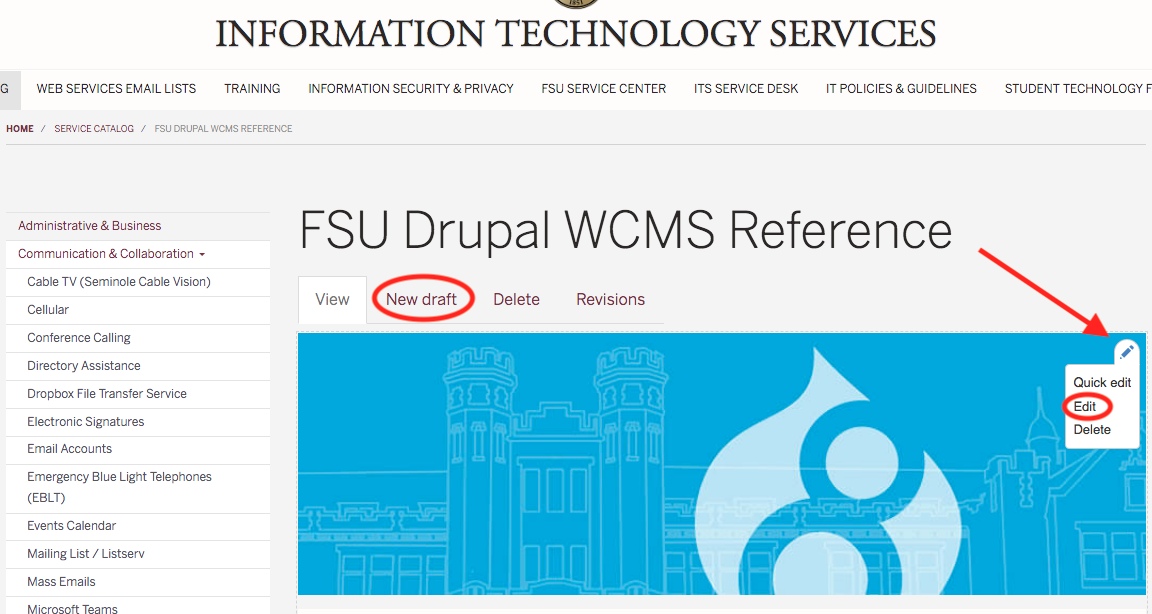Open Administrative & Business sidebar section
This screenshot has height=614, width=1152.
coord(90,225)
